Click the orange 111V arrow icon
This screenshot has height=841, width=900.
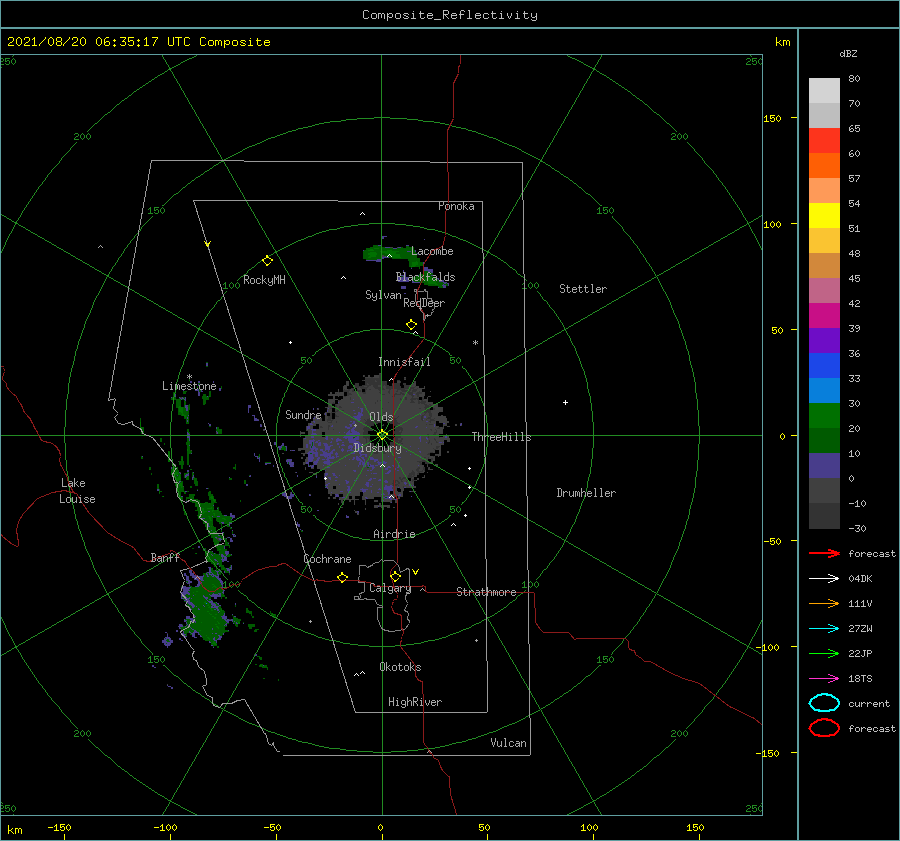(824, 603)
